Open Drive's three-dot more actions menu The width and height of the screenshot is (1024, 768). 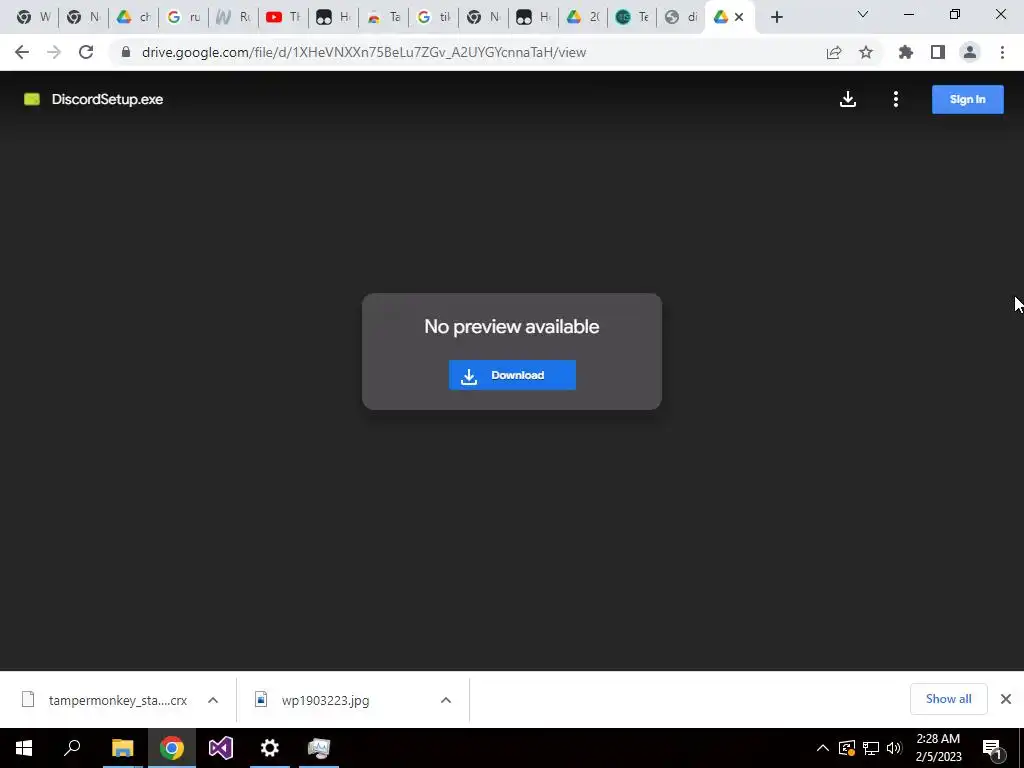pos(895,99)
